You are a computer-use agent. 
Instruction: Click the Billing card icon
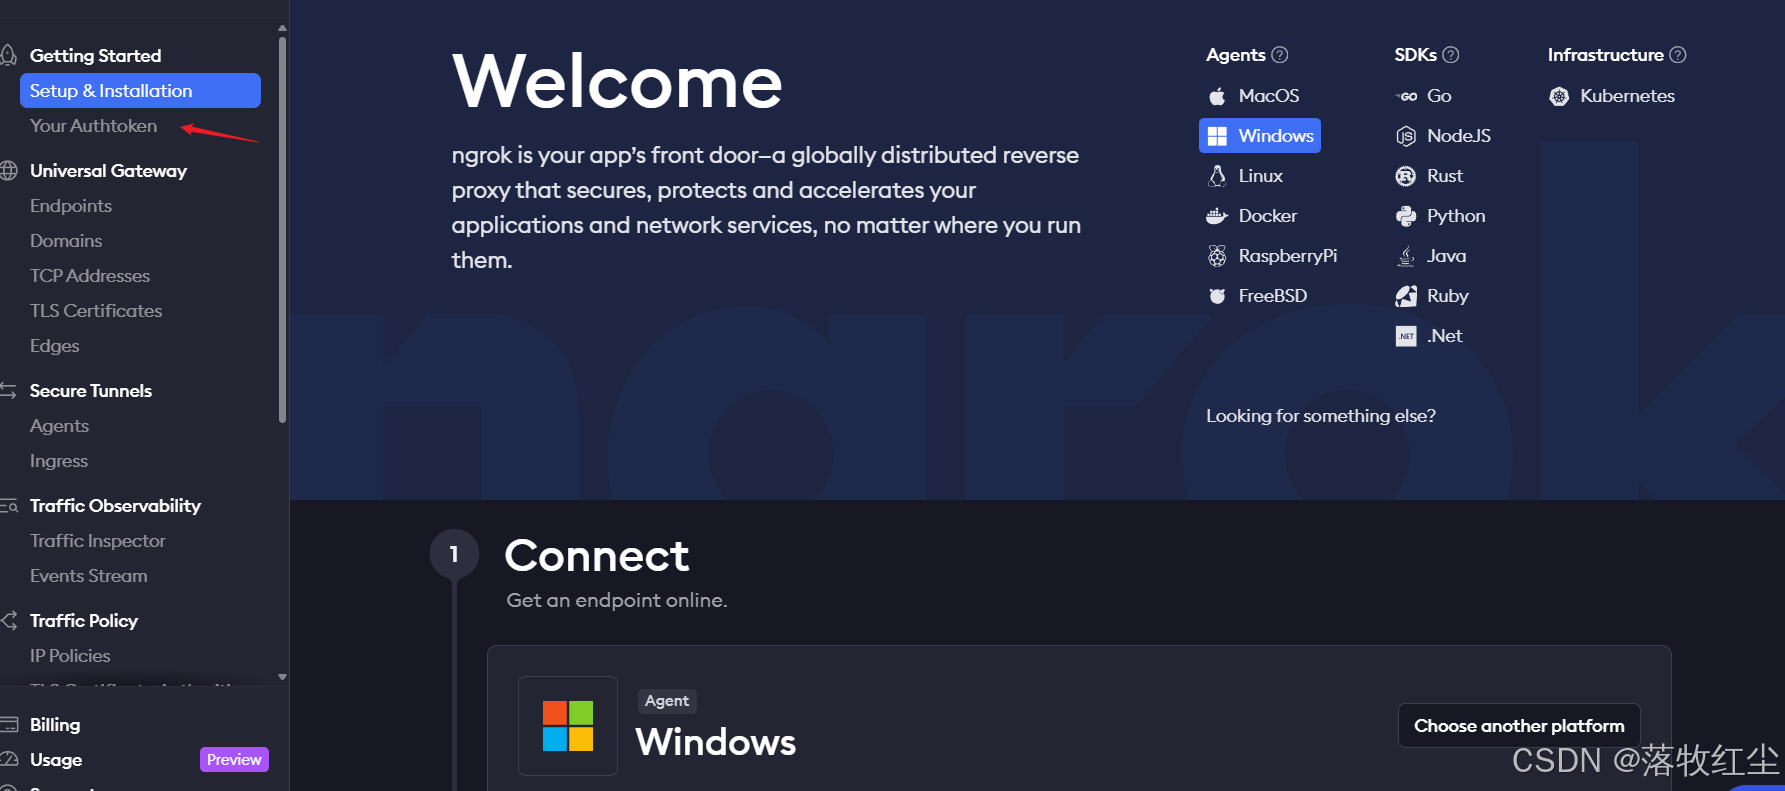[x=9, y=725]
